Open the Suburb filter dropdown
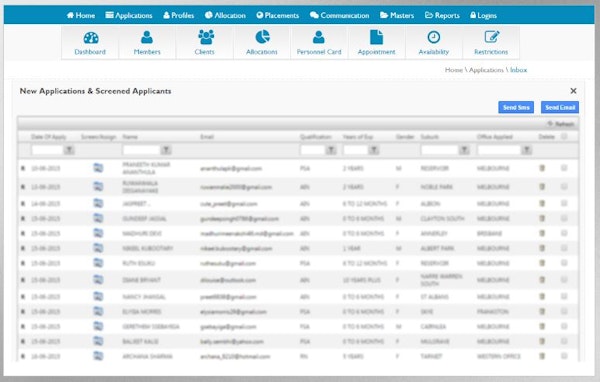 point(464,150)
